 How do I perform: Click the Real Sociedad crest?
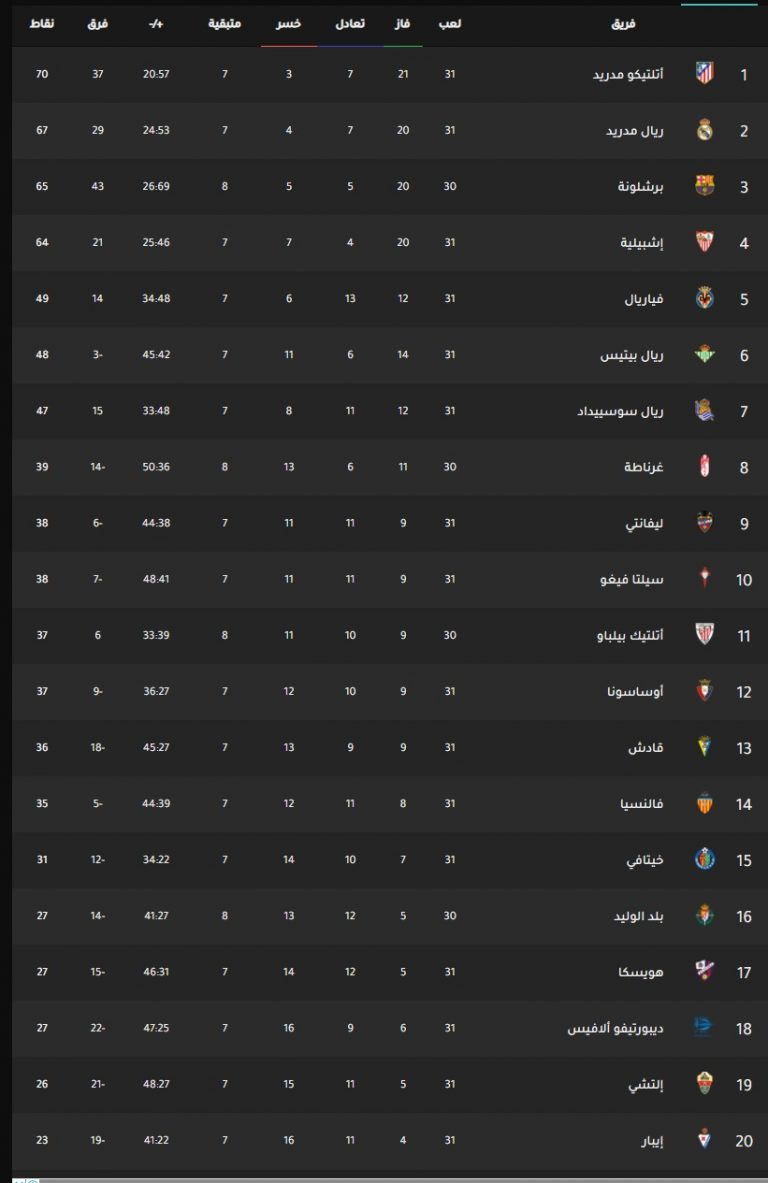(x=705, y=410)
